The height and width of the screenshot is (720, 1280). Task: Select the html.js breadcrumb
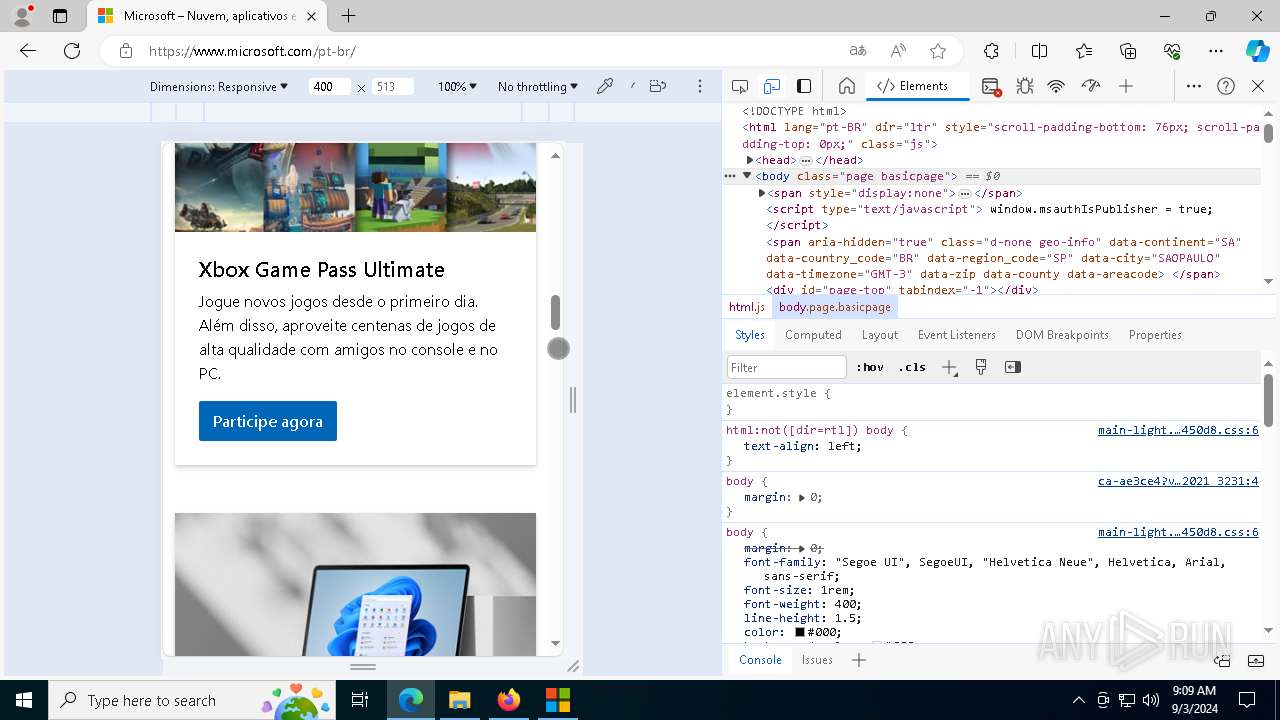tap(747, 307)
